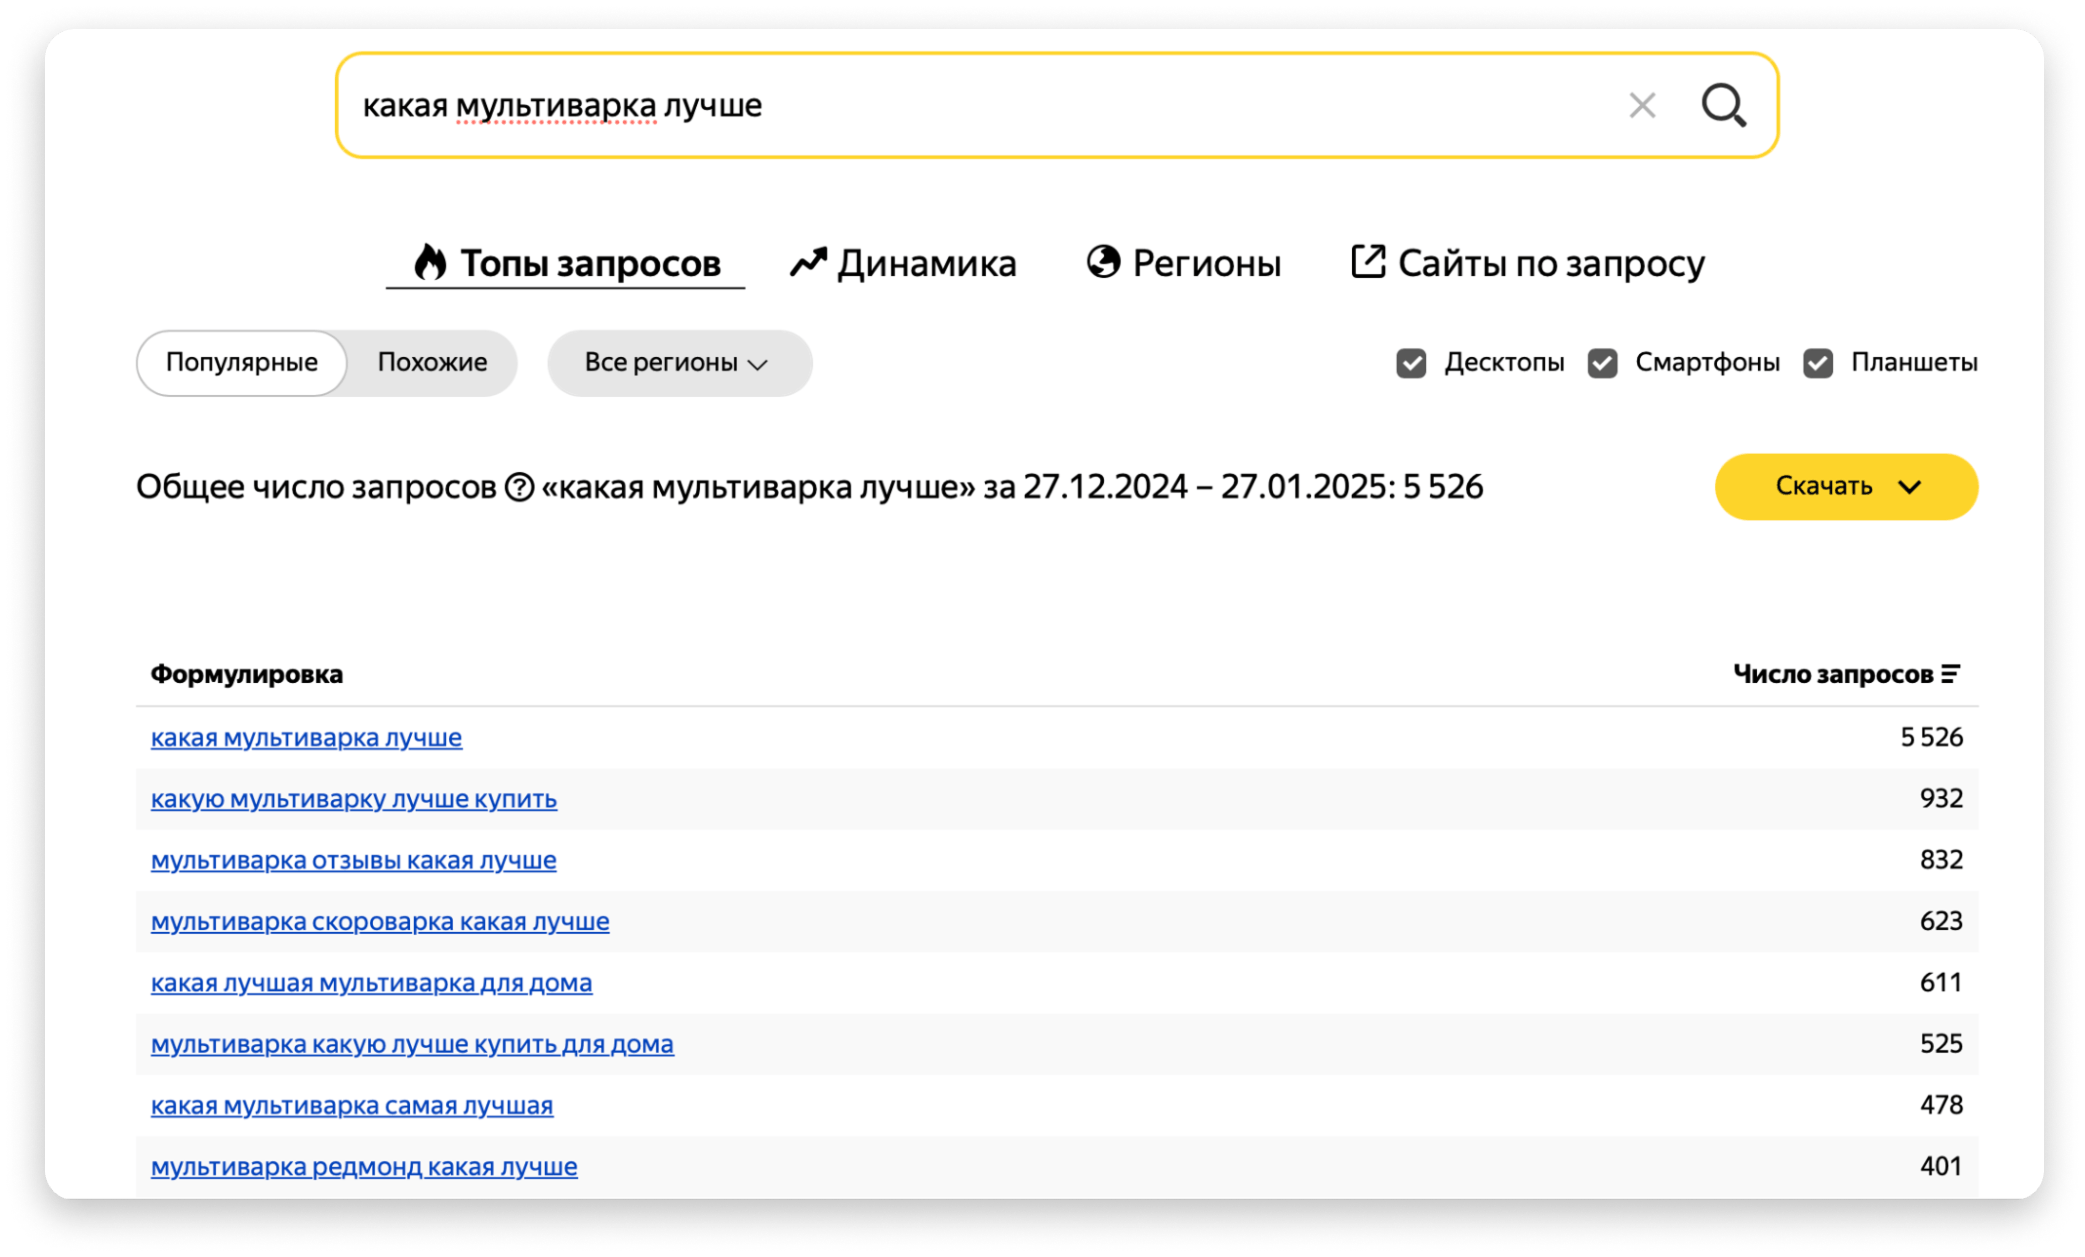Viewport: 2085px width, 1257px height.
Task: Disable the Планшеты checkbox
Action: (1818, 363)
